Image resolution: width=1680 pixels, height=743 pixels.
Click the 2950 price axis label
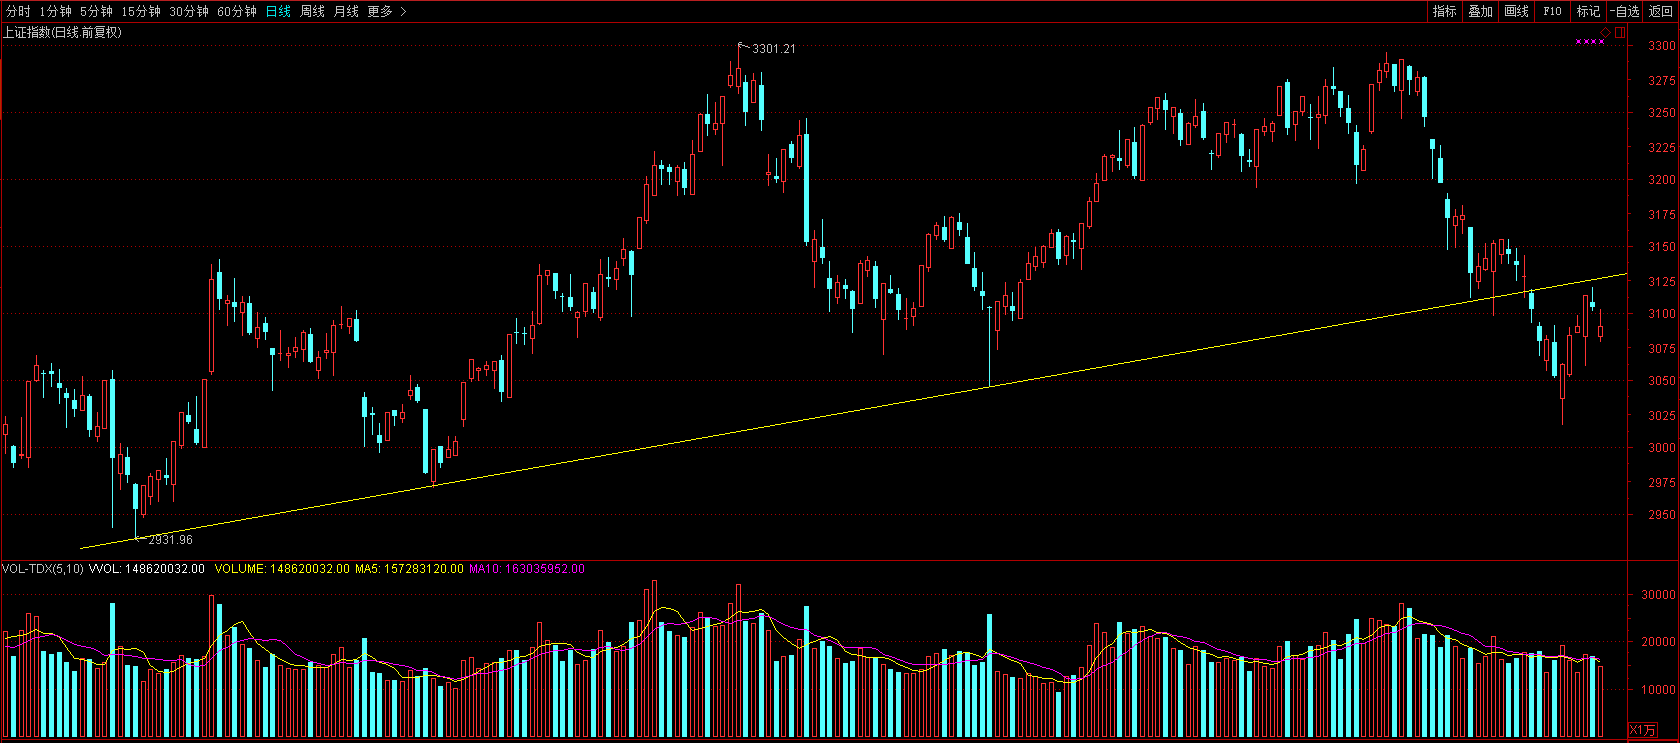tap(1662, 515)
